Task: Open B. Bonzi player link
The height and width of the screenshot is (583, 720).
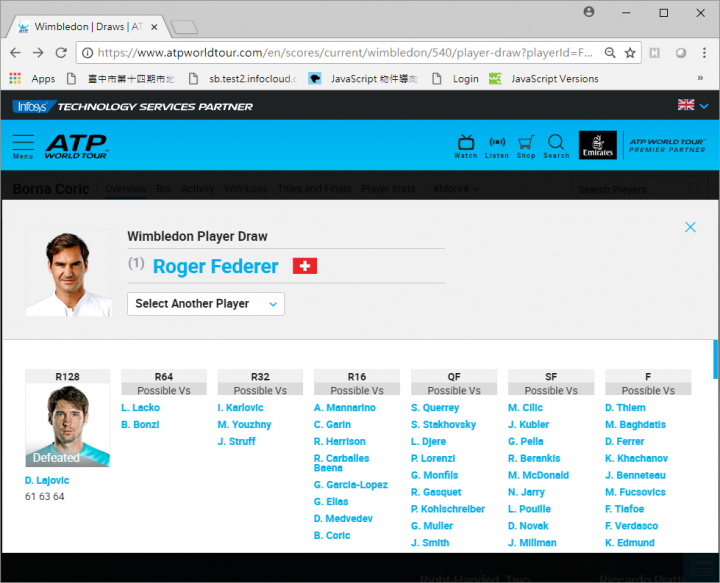Action: click(x=140, y=425)
